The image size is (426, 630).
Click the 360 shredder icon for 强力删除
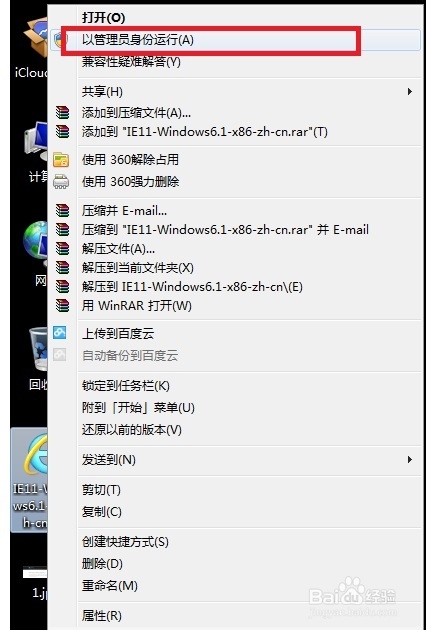click(x=61, y=181)
